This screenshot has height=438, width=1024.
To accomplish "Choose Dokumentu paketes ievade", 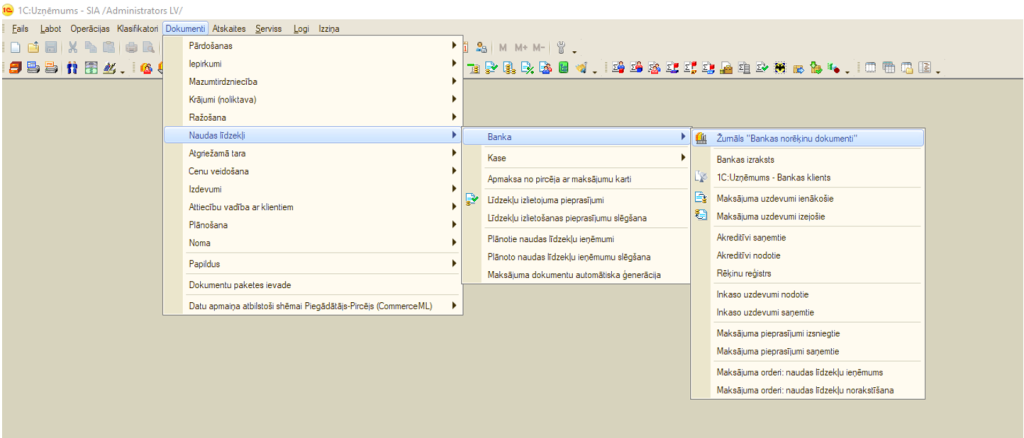I will [230, 286].
